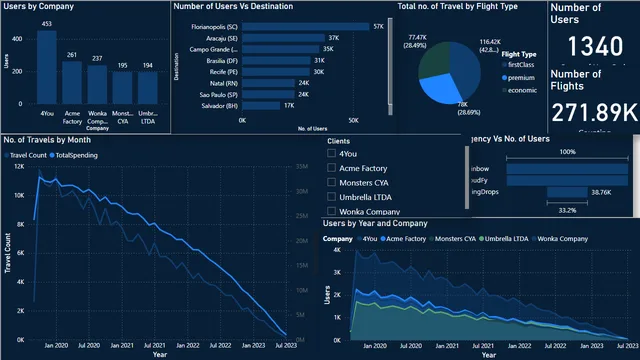Check the 4You client checkbox
The height and width of the screenshot is (360, 640).
click(331, 153)
